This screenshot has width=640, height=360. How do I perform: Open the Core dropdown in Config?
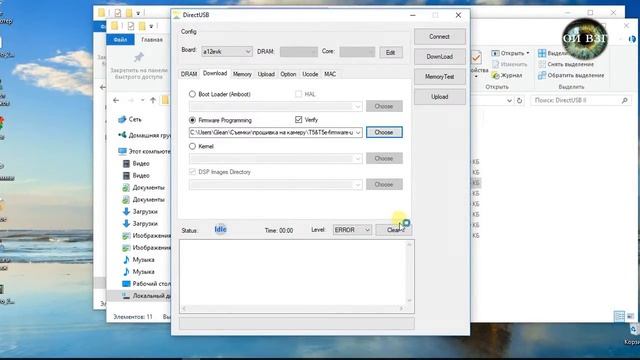(x=357, y=52)
